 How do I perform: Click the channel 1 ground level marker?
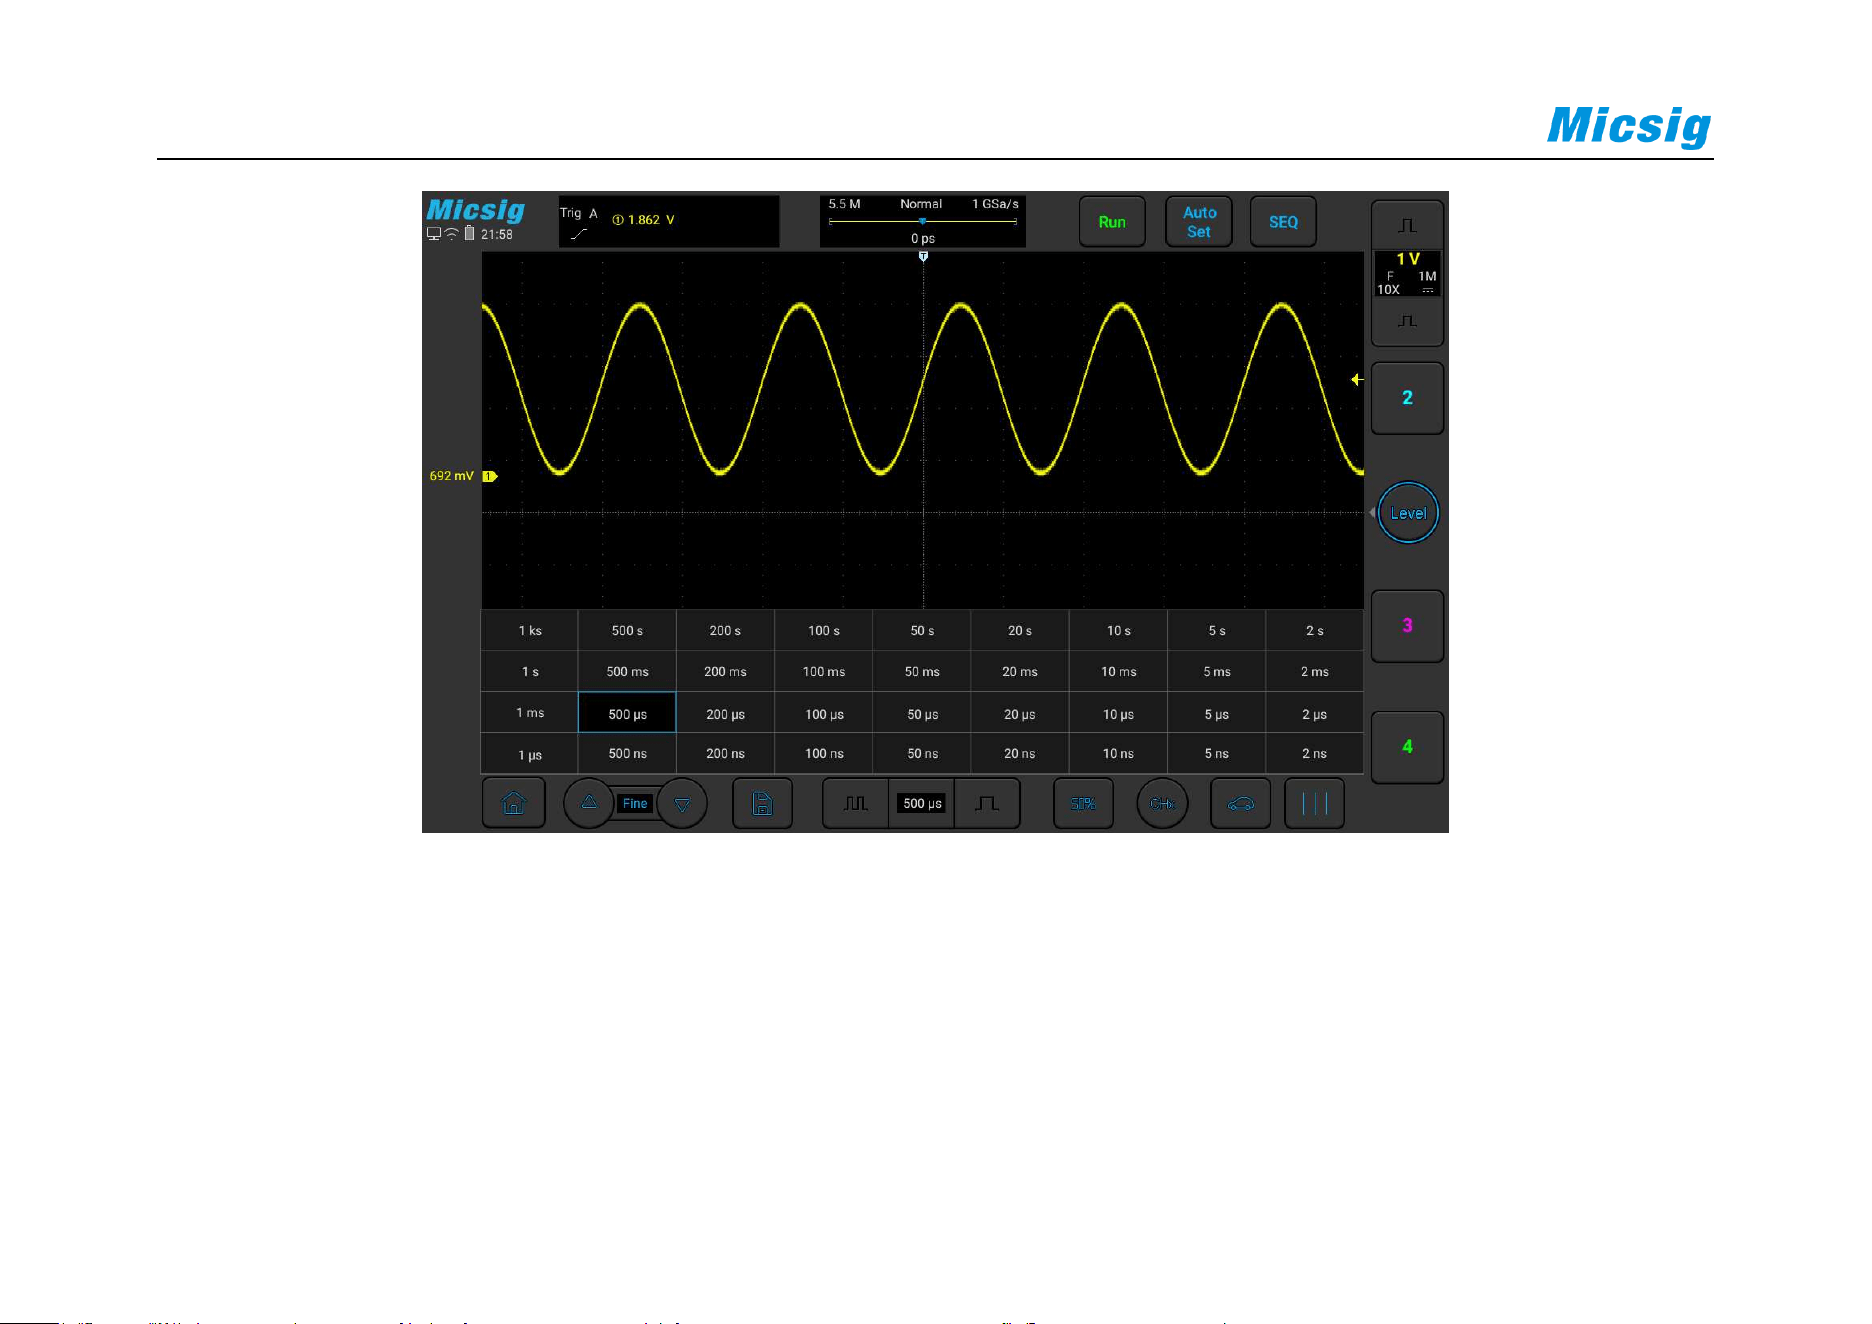490,476
